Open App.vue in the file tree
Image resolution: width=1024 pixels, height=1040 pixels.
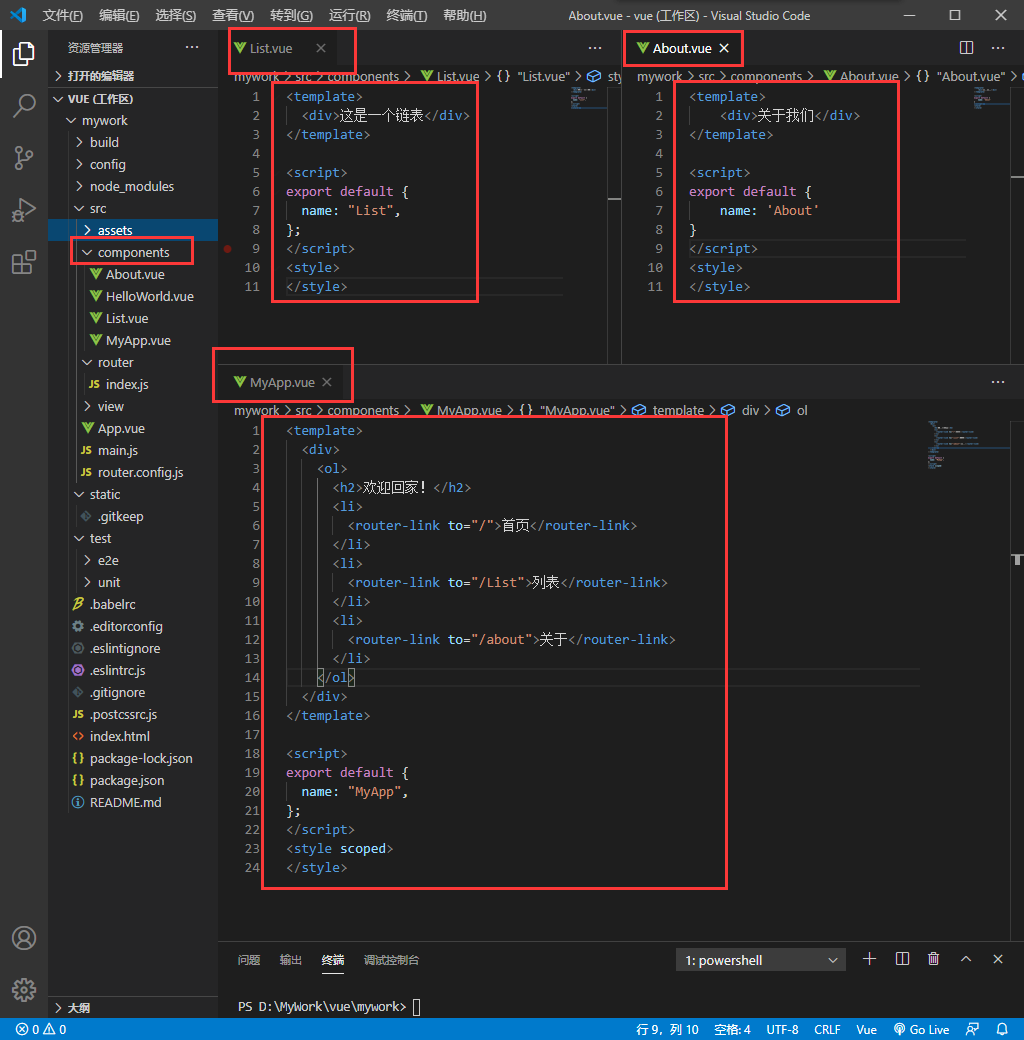133,428
